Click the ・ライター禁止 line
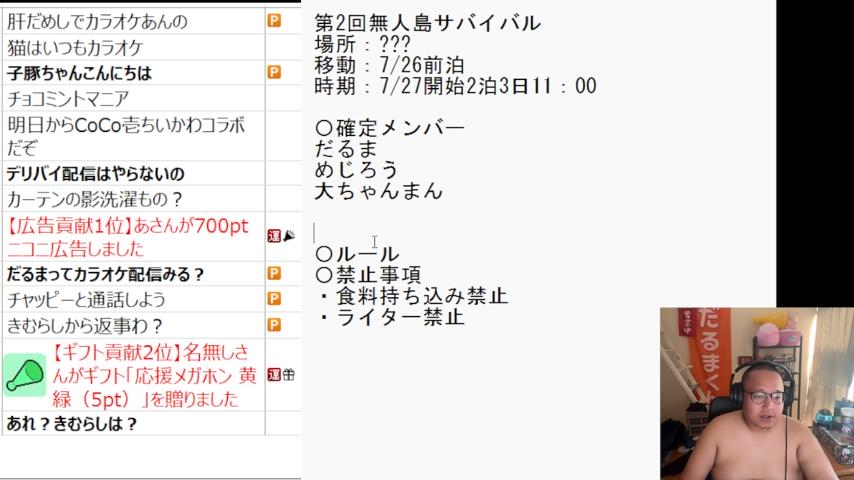Image resolution: width=854 pixels, height=480 pixels. click(x=391, y=317)
